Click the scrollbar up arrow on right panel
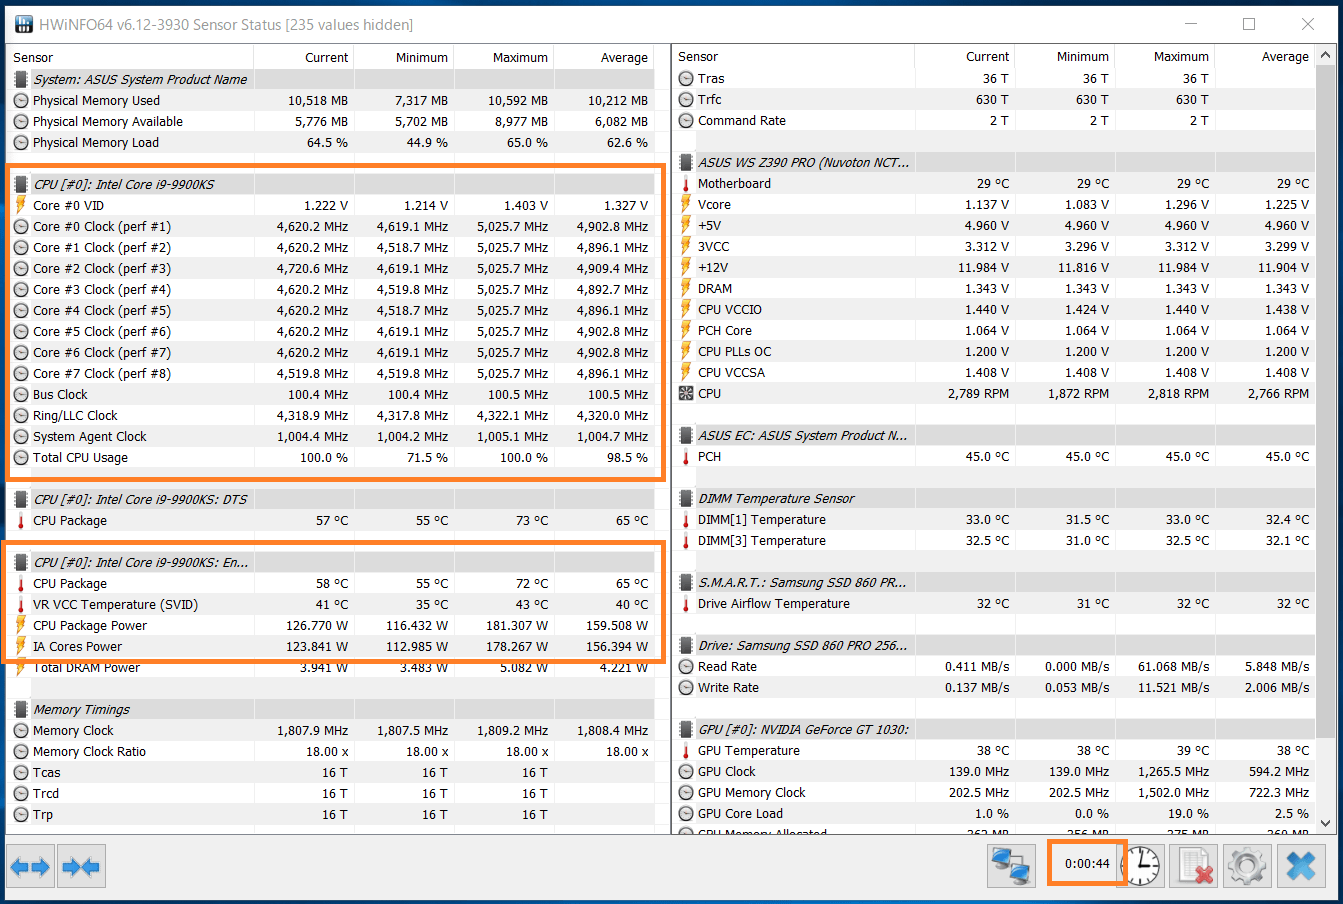 point(1326,56)
